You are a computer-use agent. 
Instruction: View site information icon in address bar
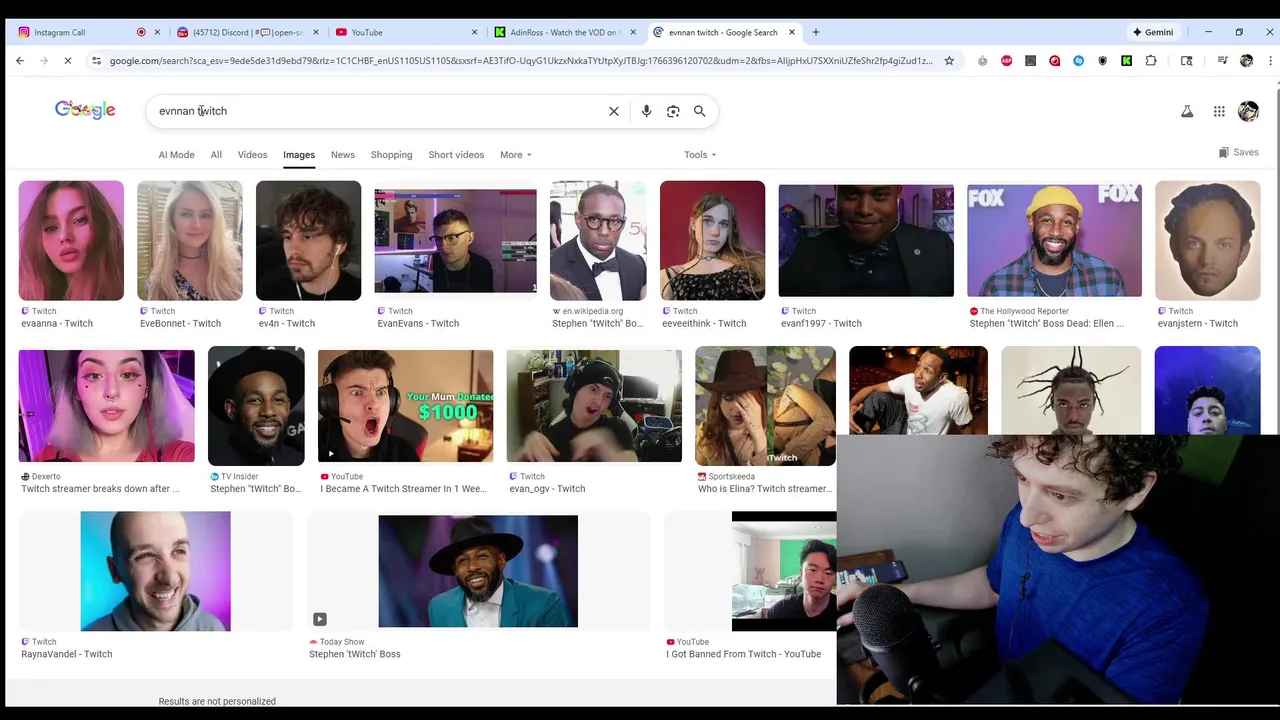[x=96, y=61]
